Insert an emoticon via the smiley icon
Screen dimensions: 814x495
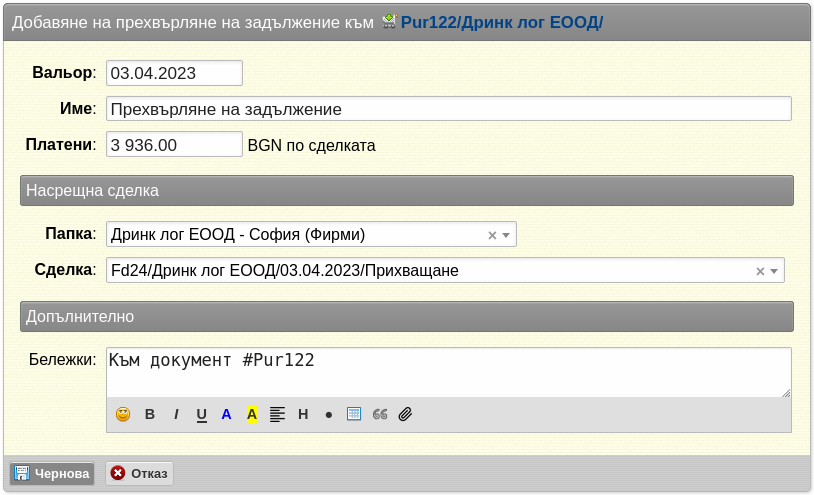click(x=123, y=414)
